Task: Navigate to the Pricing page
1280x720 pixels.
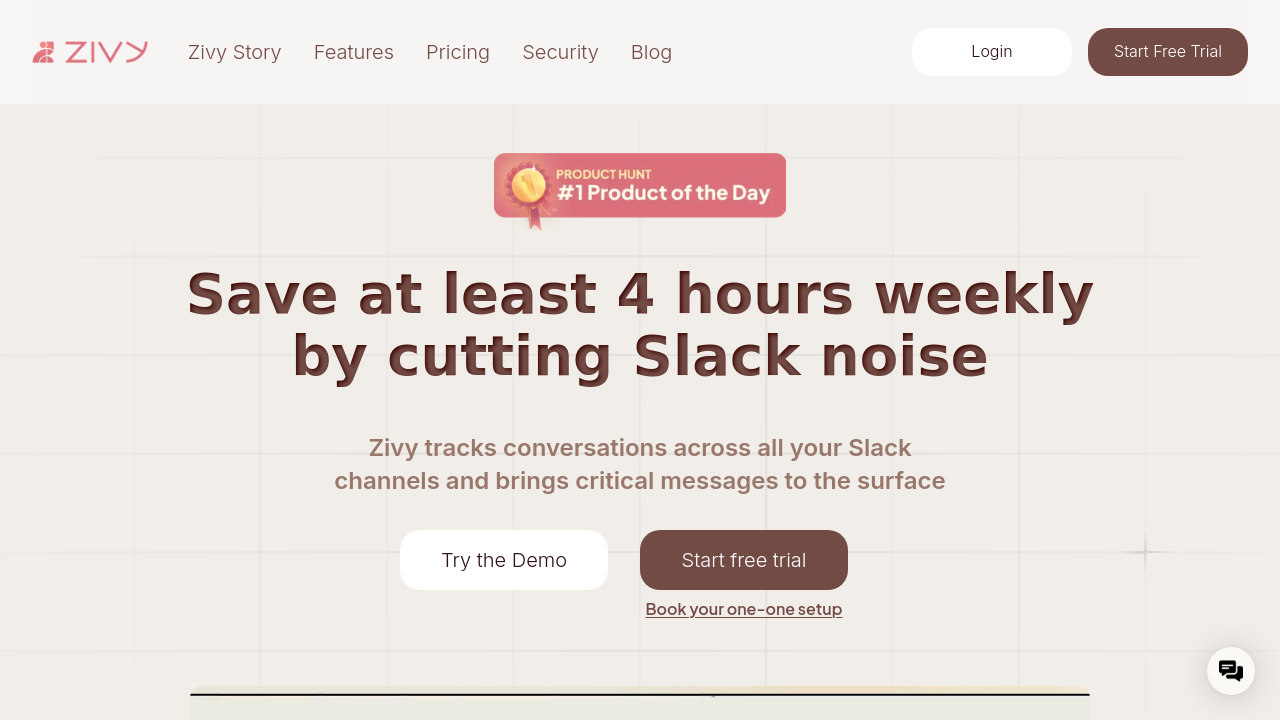Action: point(458,52)
